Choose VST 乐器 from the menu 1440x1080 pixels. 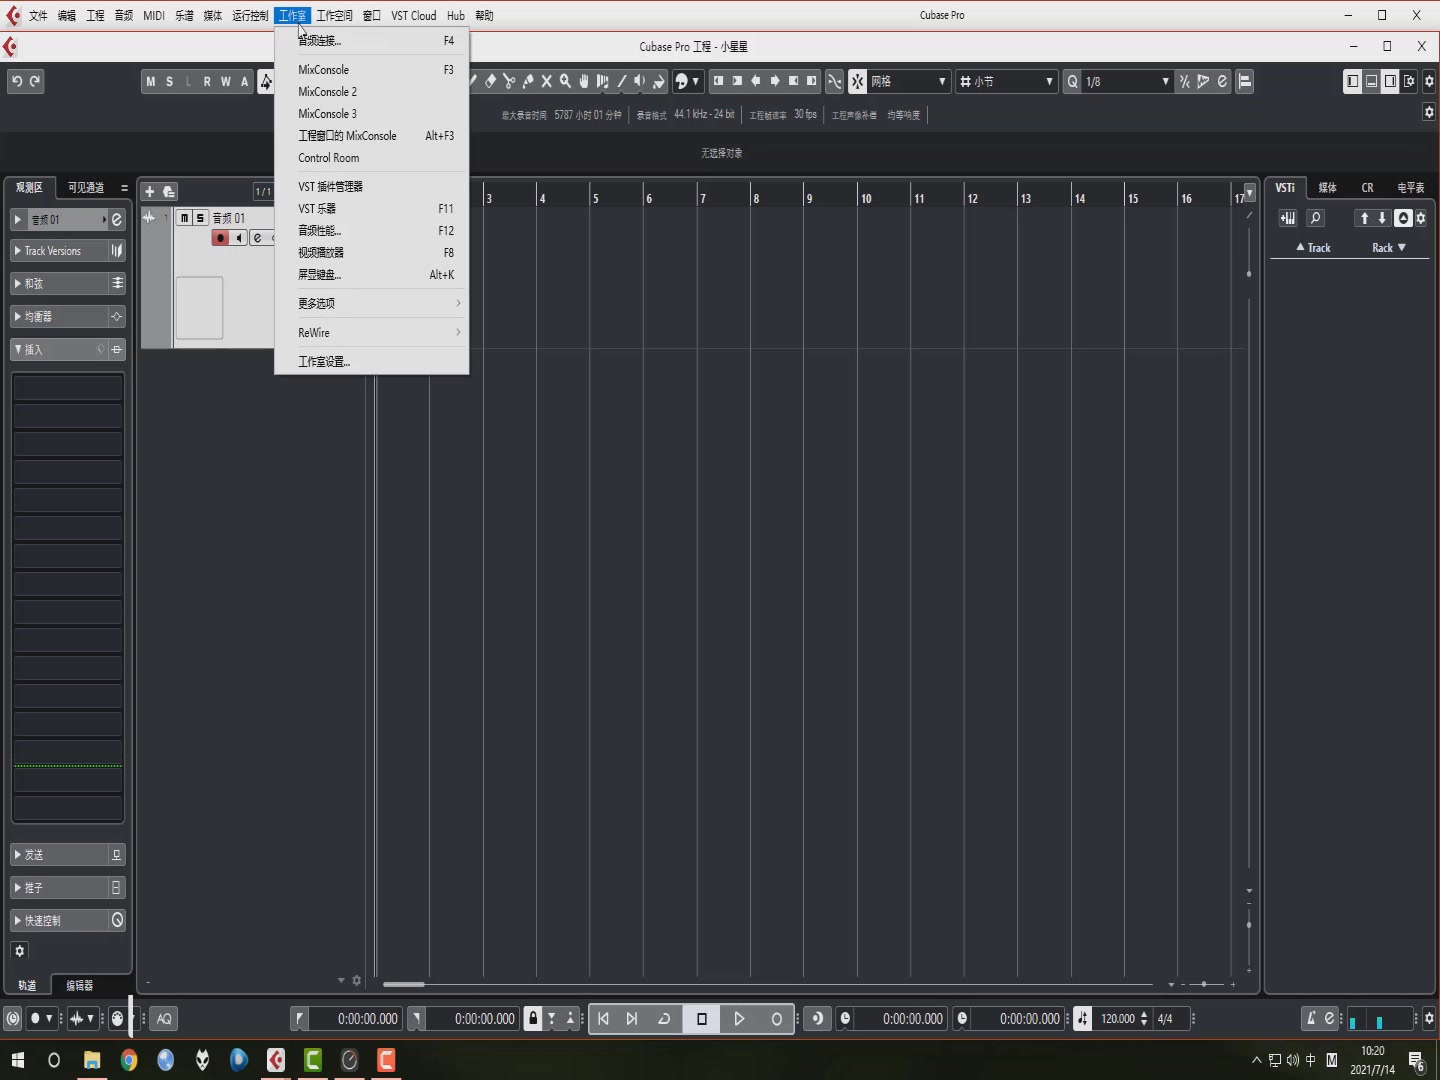point(317,208)
